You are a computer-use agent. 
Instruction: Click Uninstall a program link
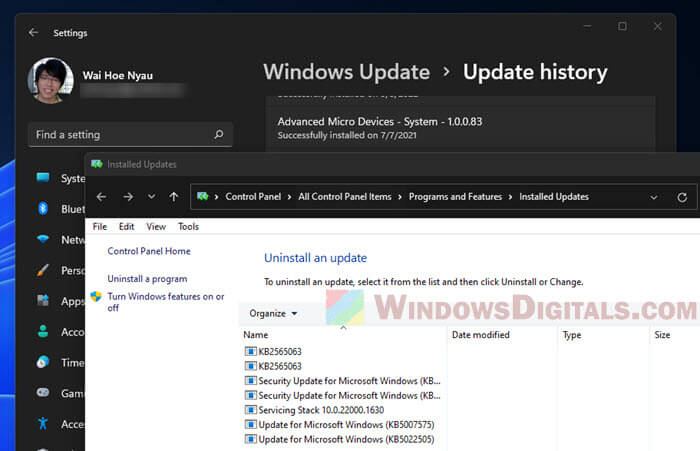point(147,279)
